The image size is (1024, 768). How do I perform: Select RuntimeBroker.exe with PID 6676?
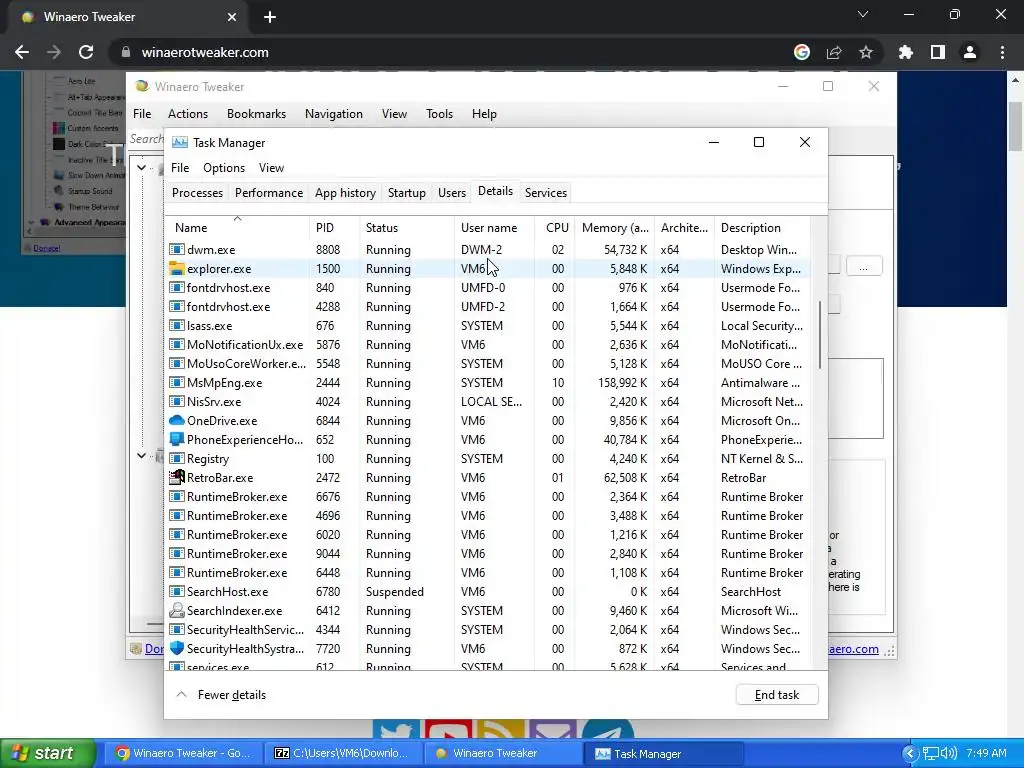488,497
